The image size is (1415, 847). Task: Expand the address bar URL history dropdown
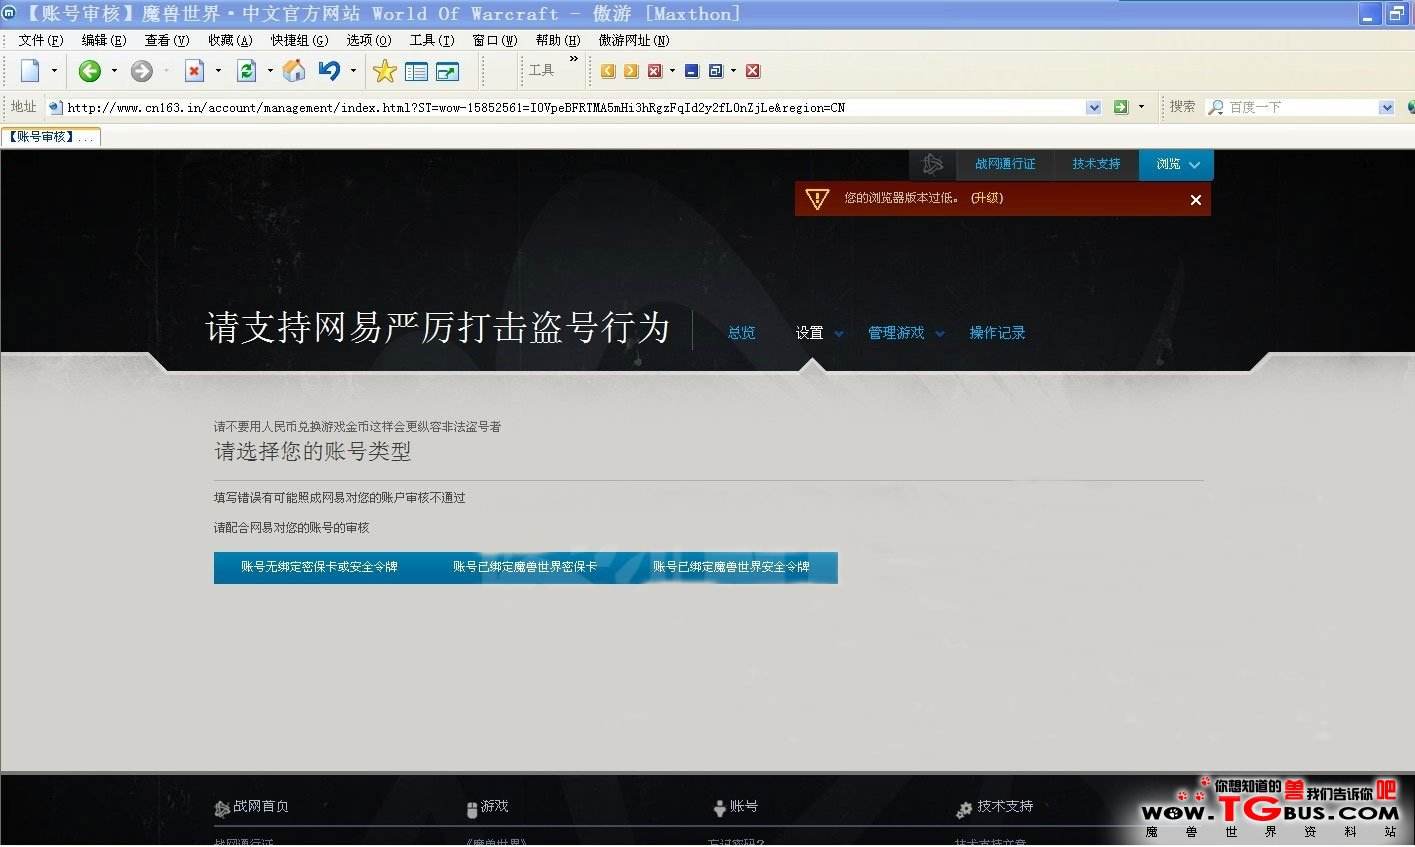1093,107
